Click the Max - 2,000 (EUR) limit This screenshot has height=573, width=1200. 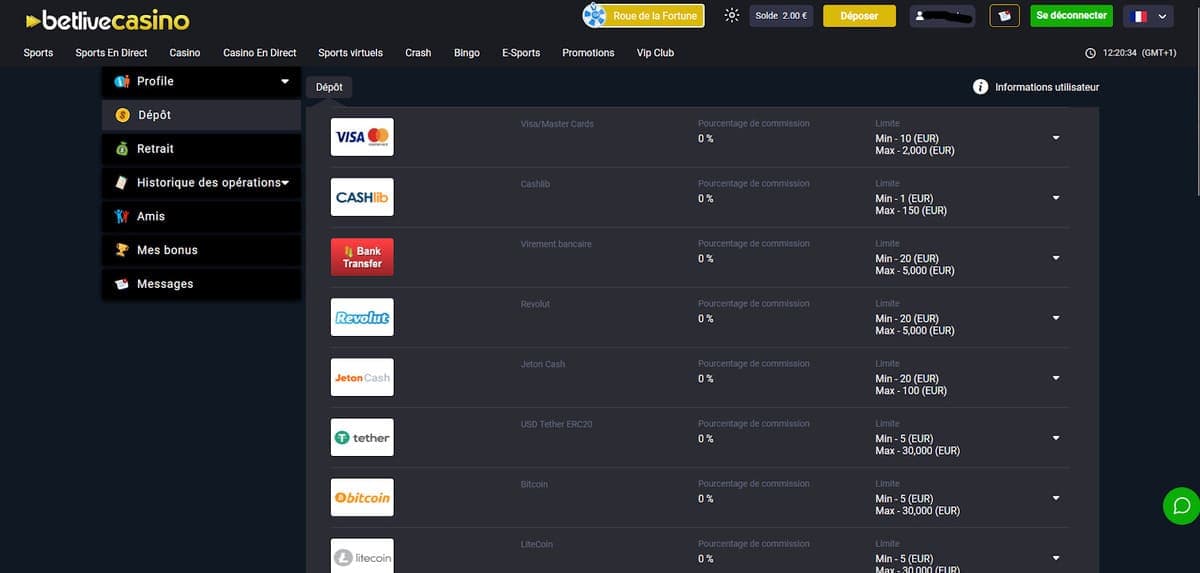914,151
